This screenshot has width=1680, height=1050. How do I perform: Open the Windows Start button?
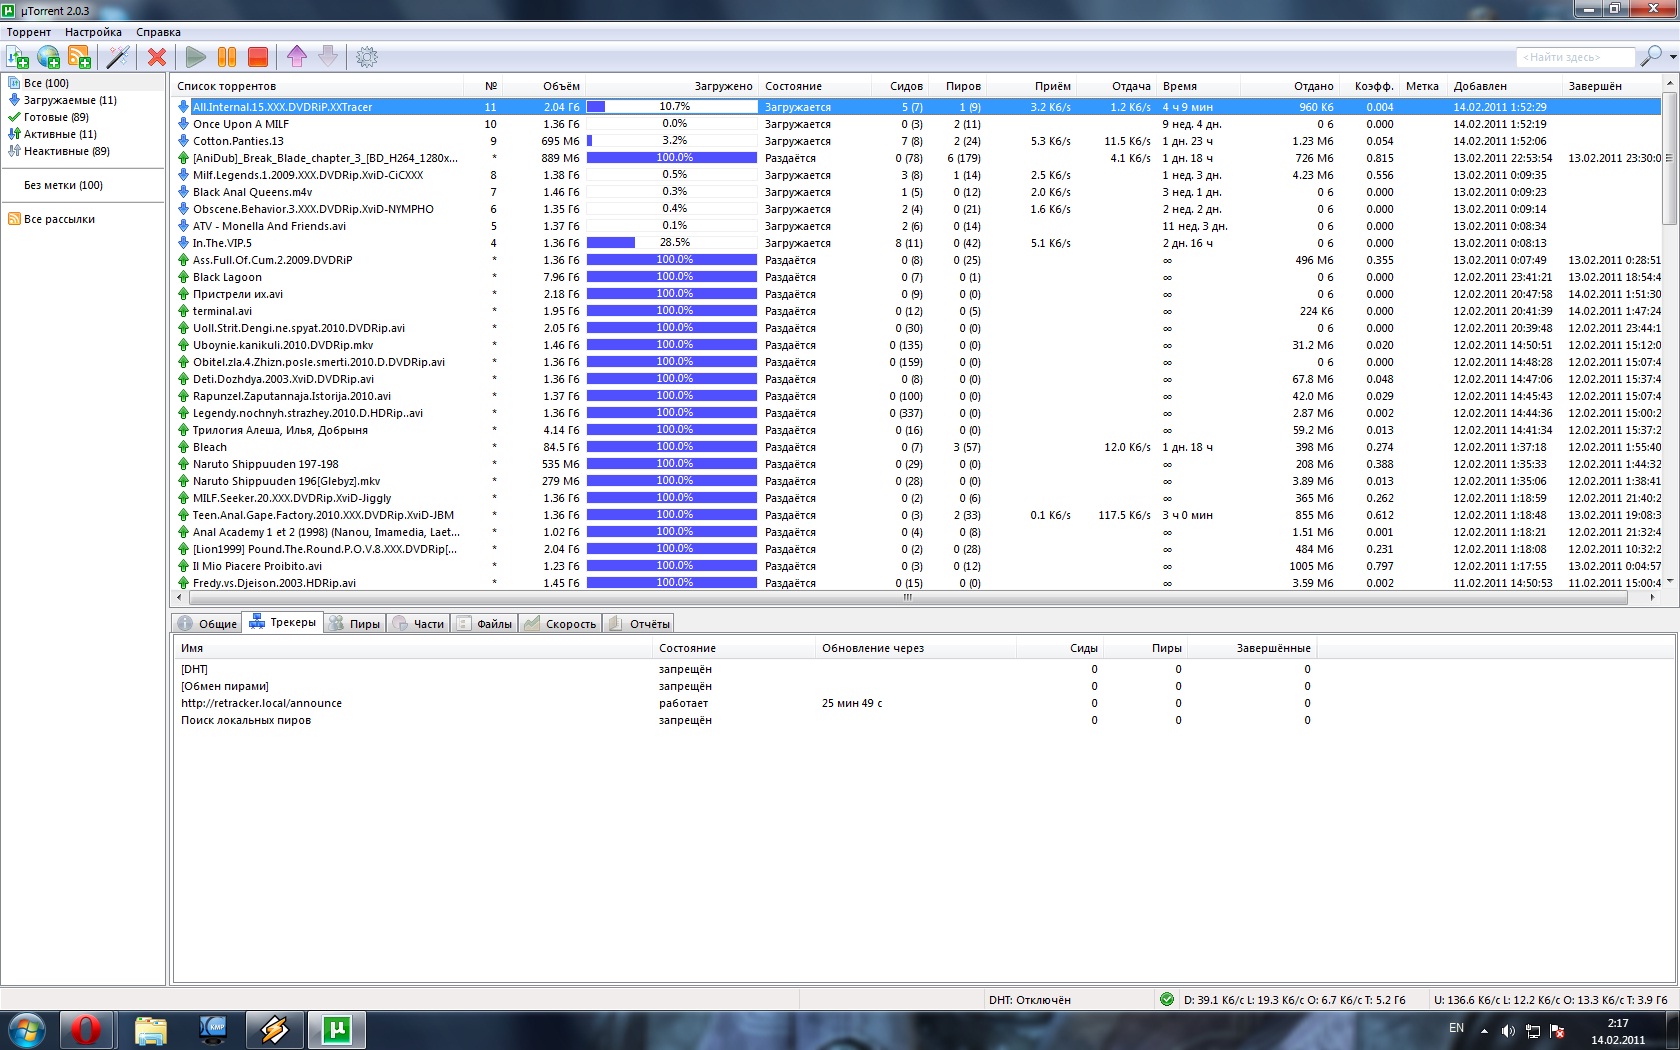tap(27, 1029)
